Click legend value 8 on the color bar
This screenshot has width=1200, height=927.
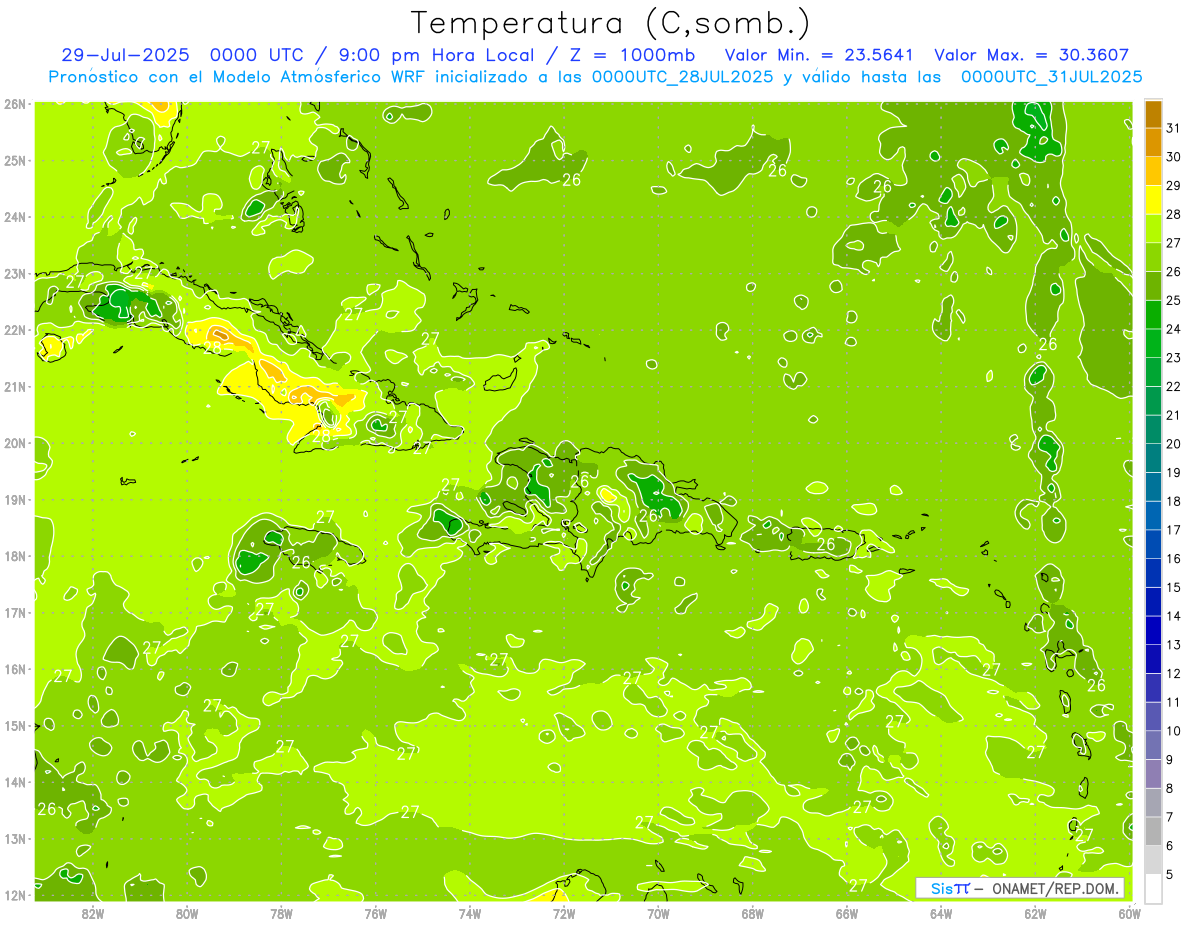tap(1171, 788)
